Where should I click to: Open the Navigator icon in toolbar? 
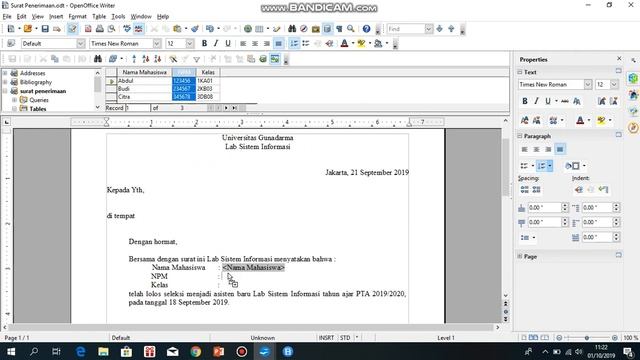pyautogui.click(x=304, y=29)
